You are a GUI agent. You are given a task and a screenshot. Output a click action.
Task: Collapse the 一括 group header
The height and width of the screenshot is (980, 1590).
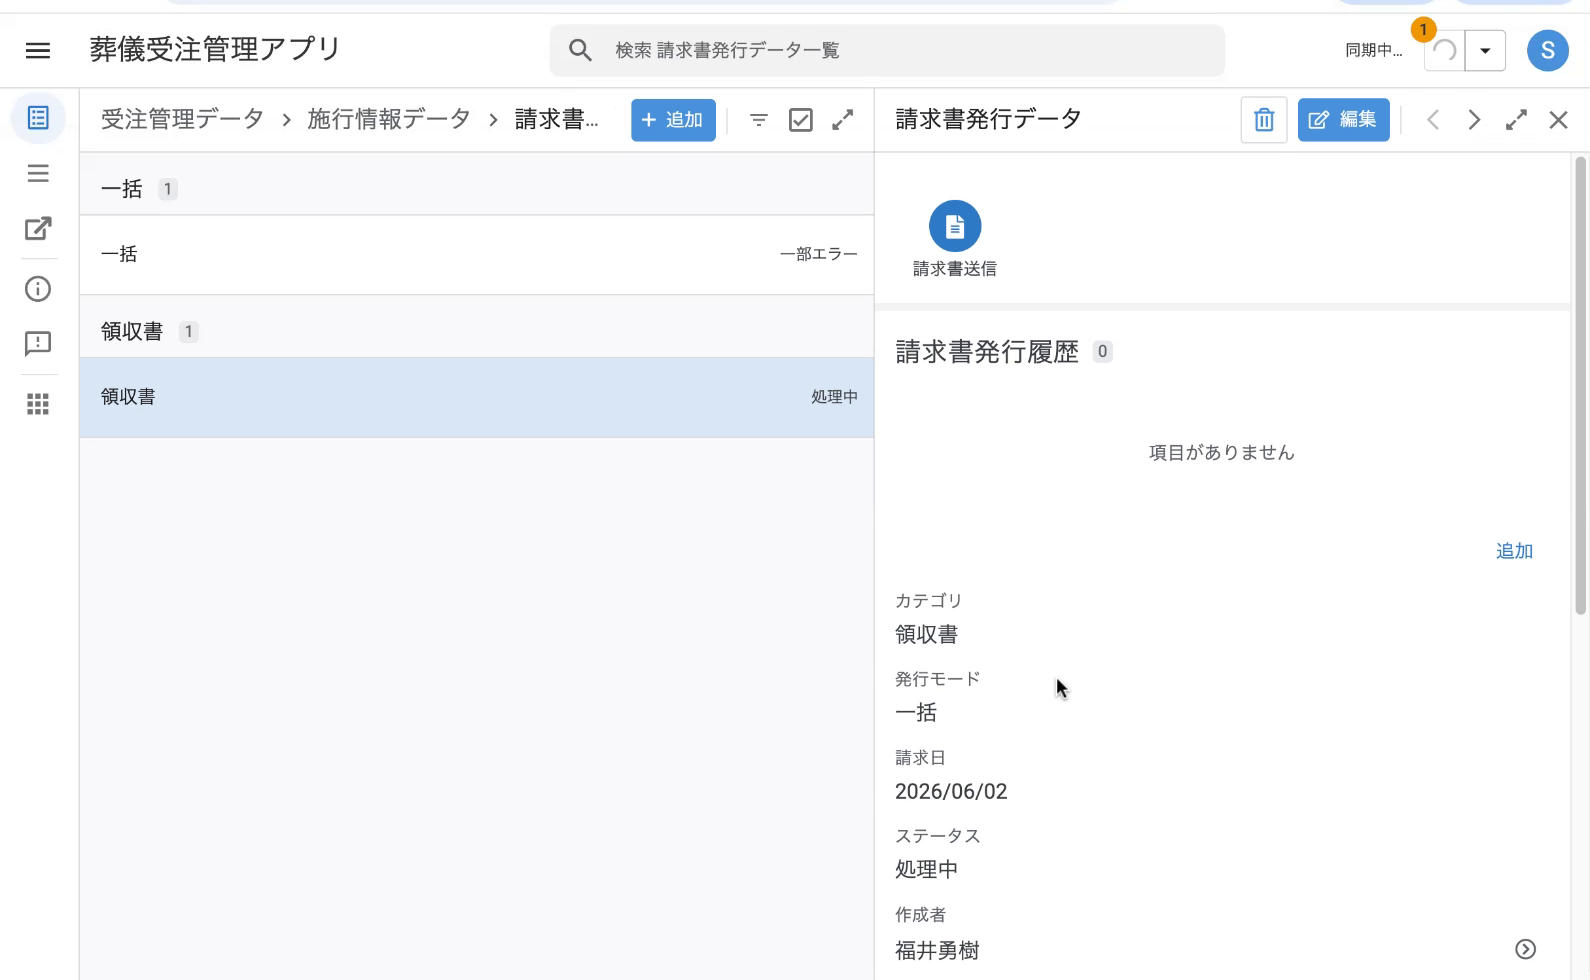coord(476,189)
